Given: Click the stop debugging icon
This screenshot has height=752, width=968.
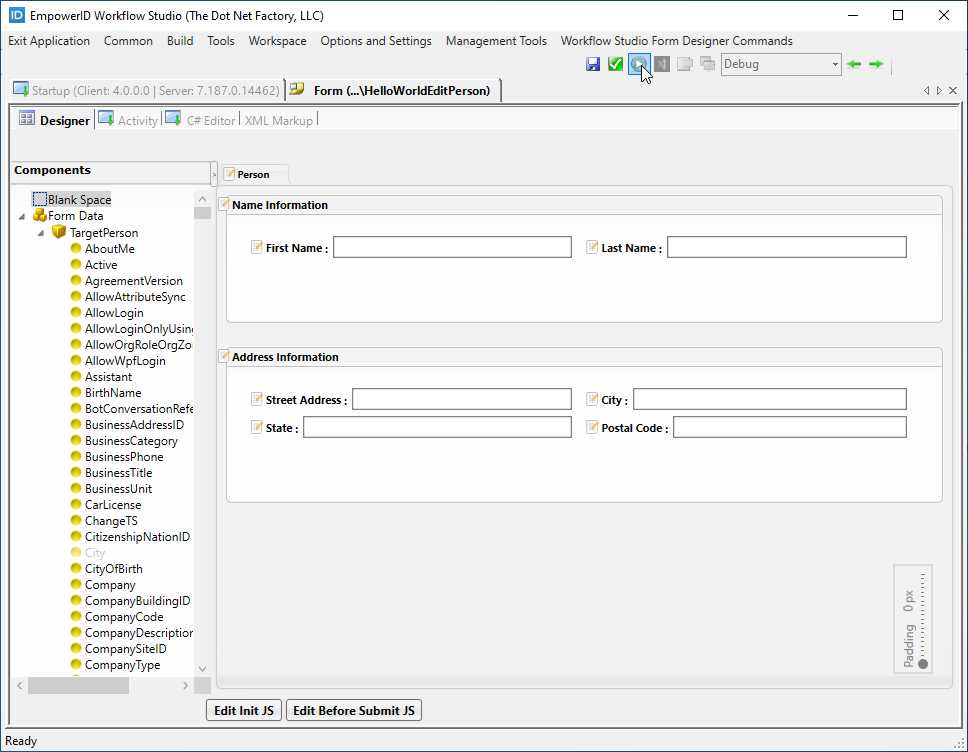Looking at the screenshot, I should (x=661, y=63).
